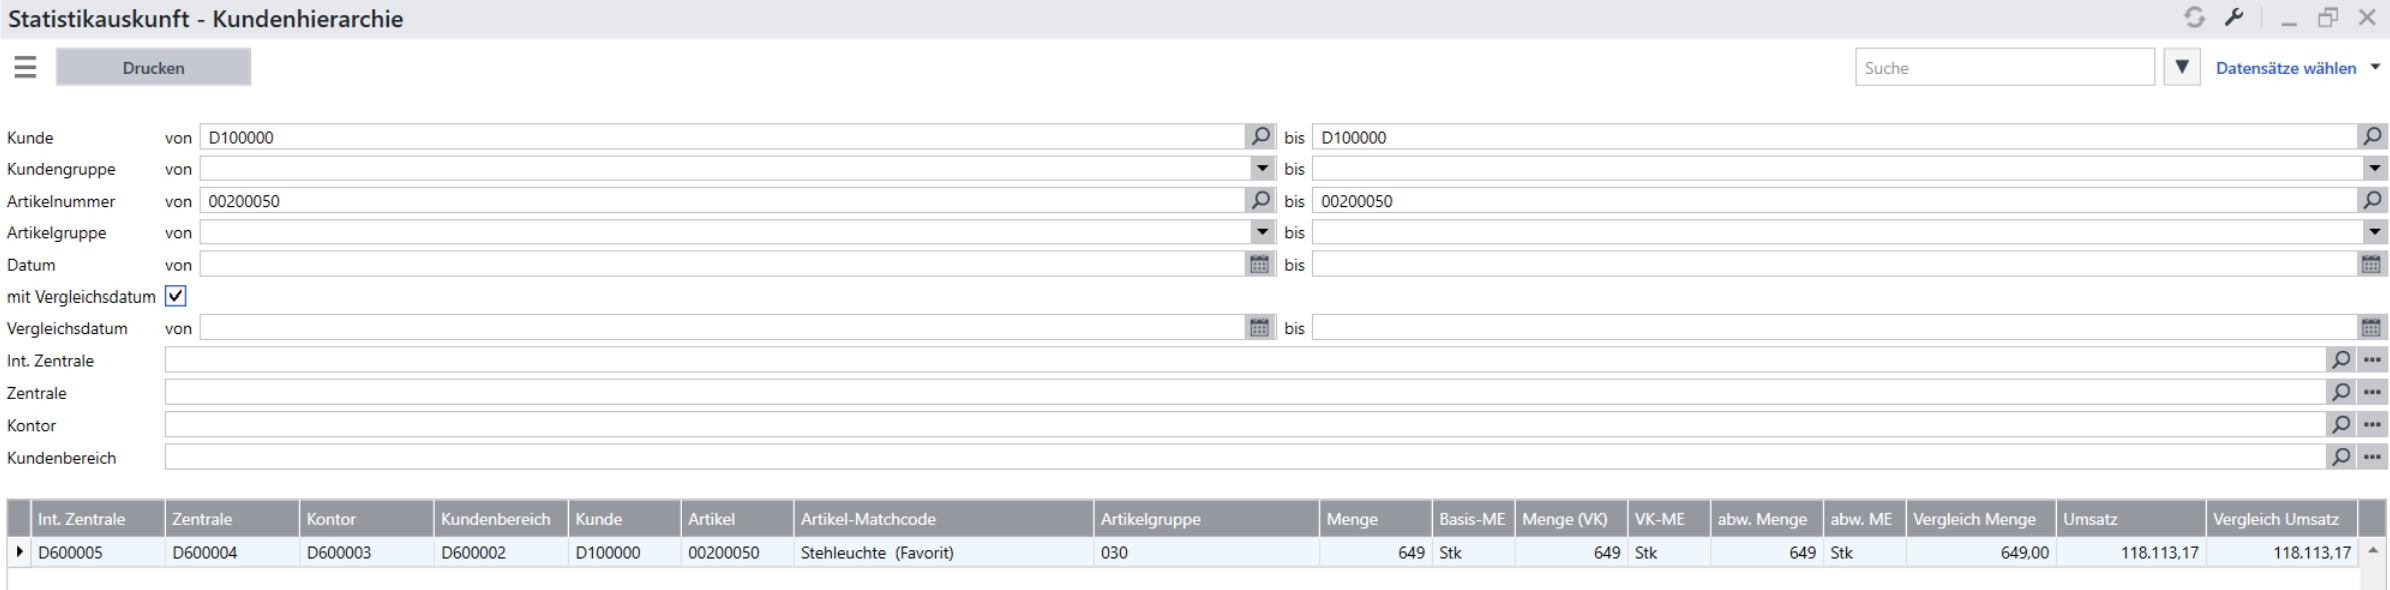Click the table scrollbar up arrow
This screenshot has height=590, width=2390.
tap(2372, 551)
